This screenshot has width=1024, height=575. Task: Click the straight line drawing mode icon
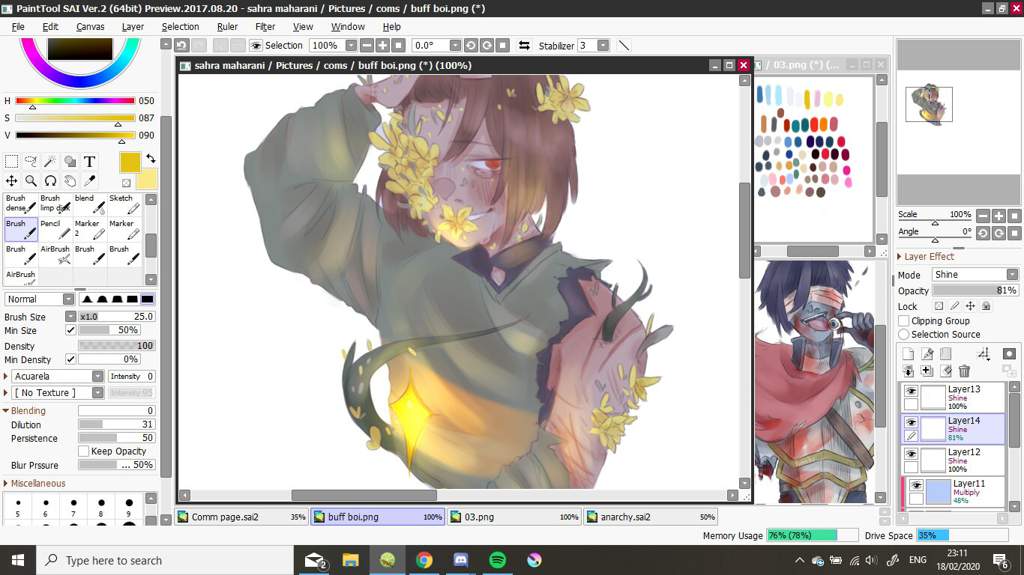click(x=624, y=45)
